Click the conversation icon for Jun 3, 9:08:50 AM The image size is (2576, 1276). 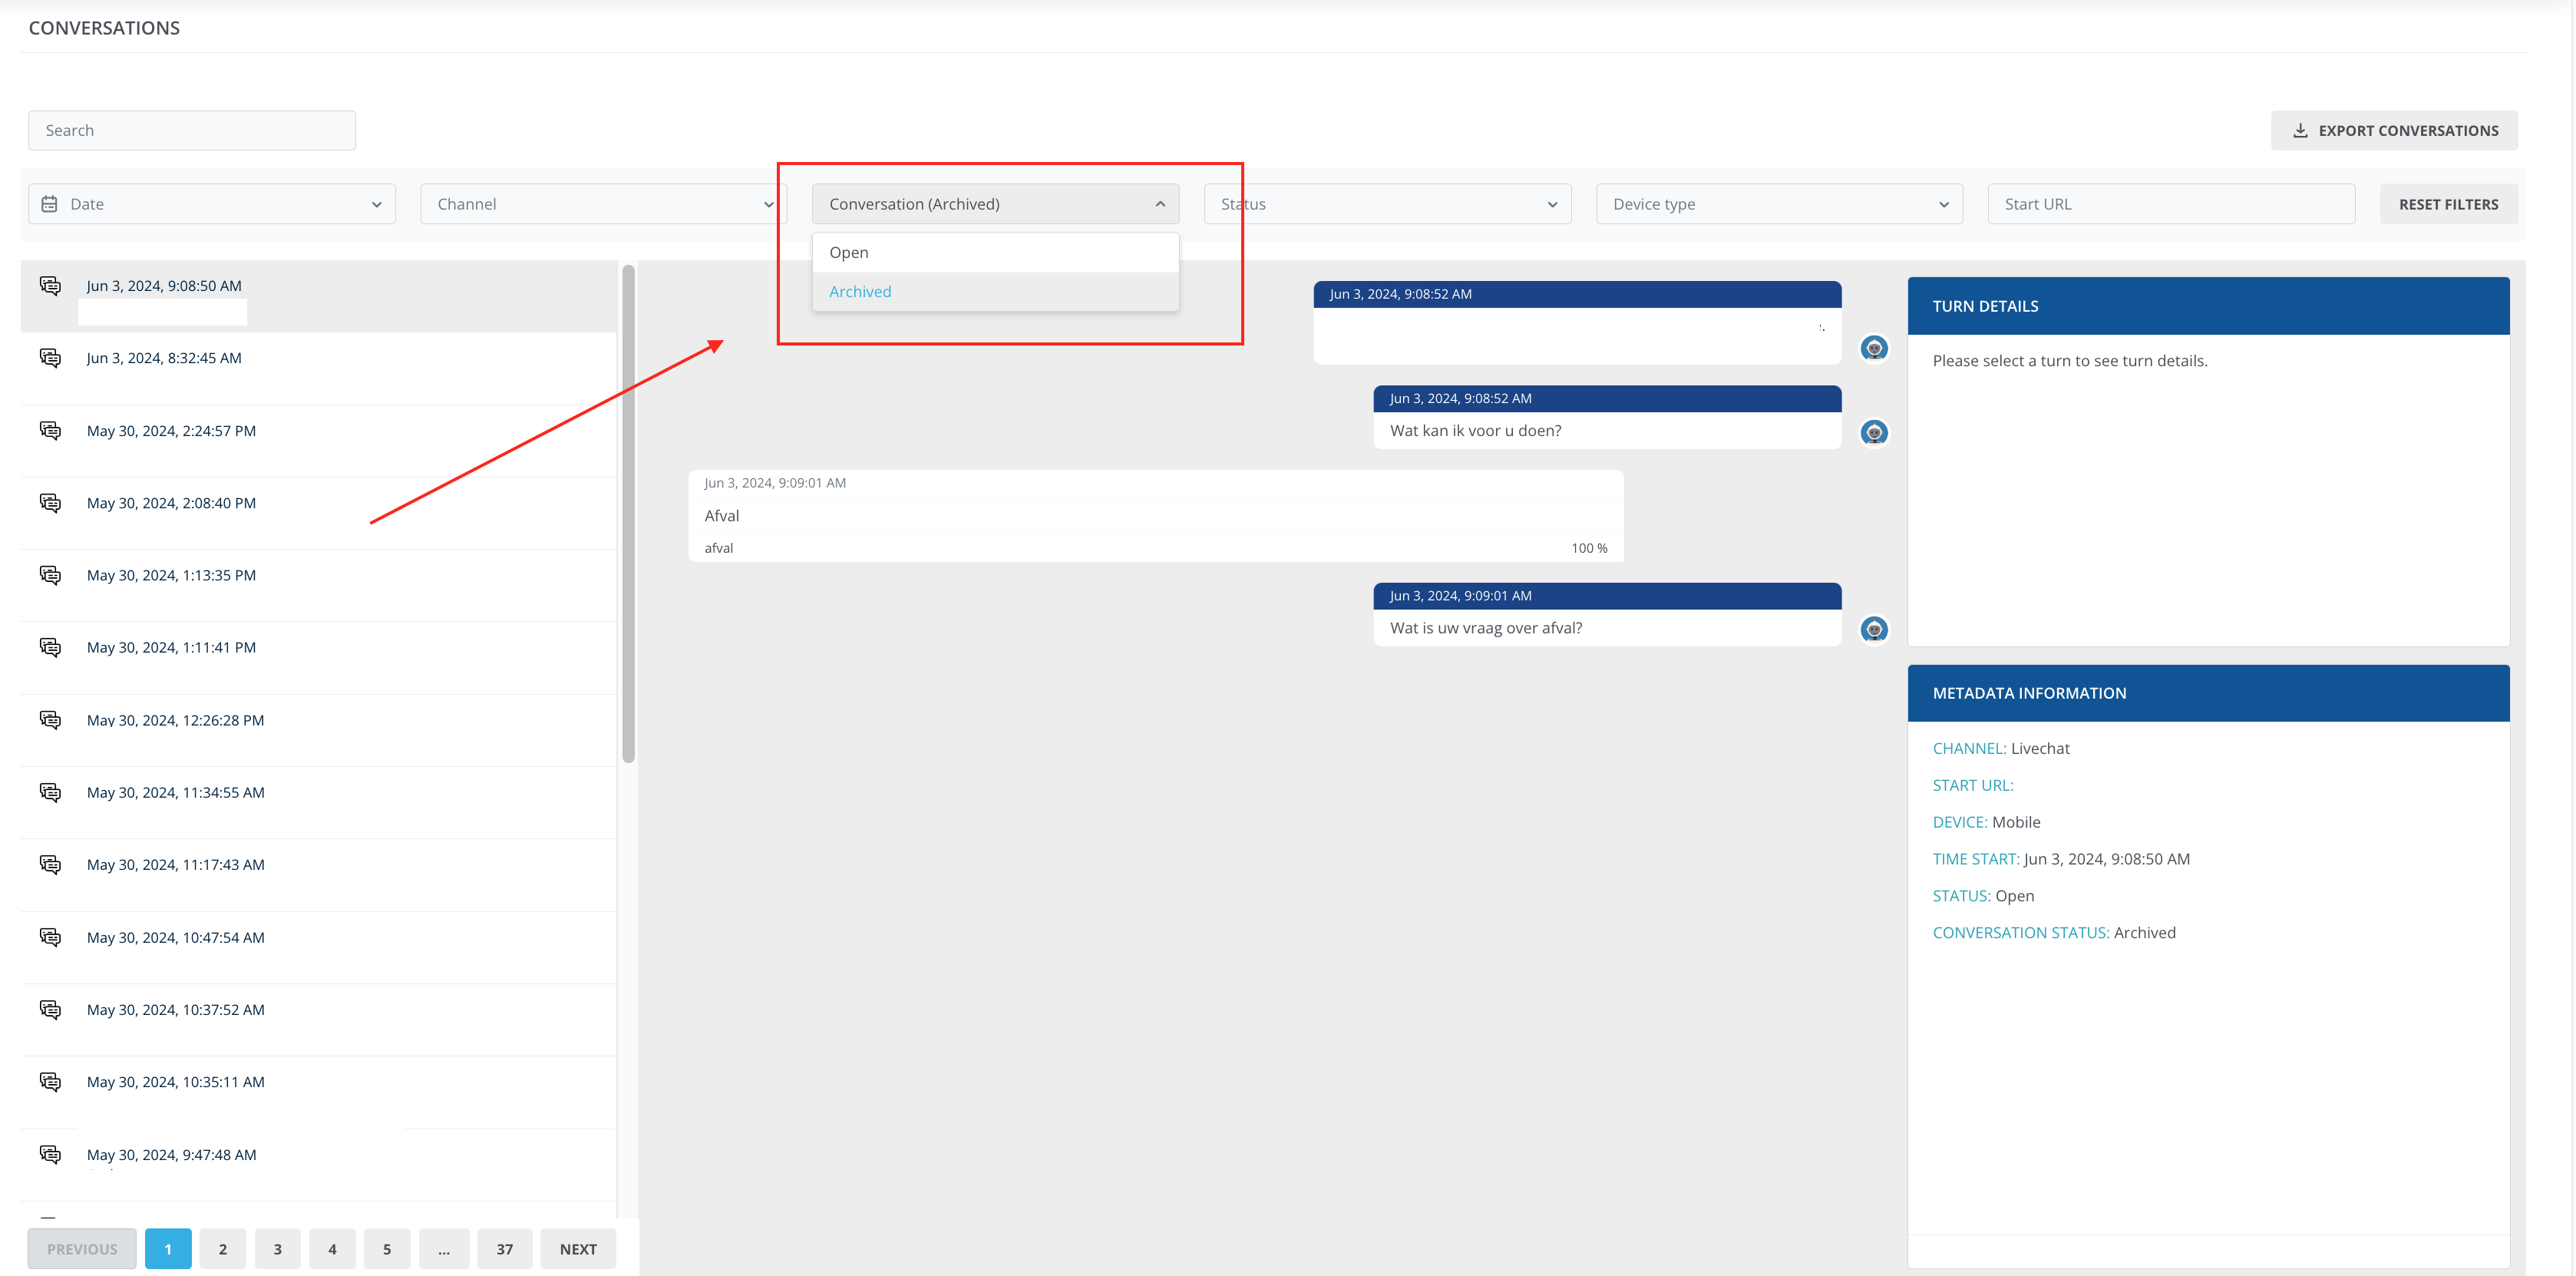(50, 286)
